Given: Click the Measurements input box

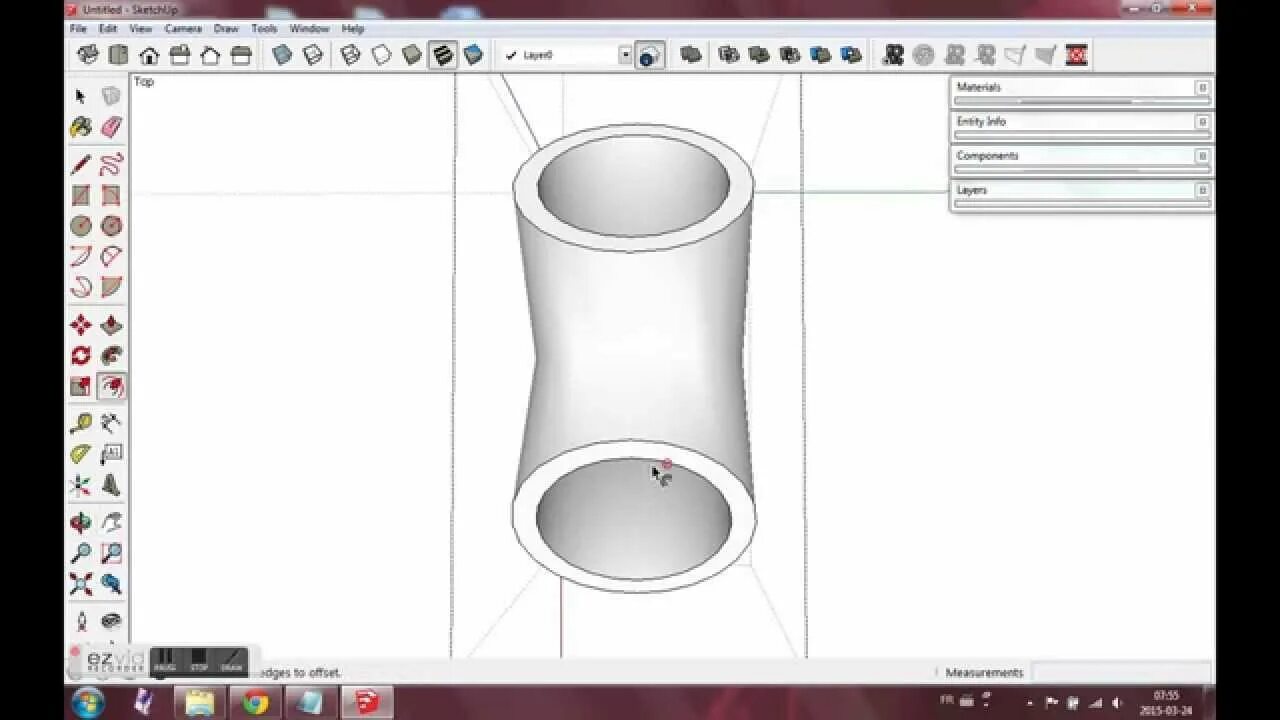Looking at the screenshot, I should click(1121, 672).
